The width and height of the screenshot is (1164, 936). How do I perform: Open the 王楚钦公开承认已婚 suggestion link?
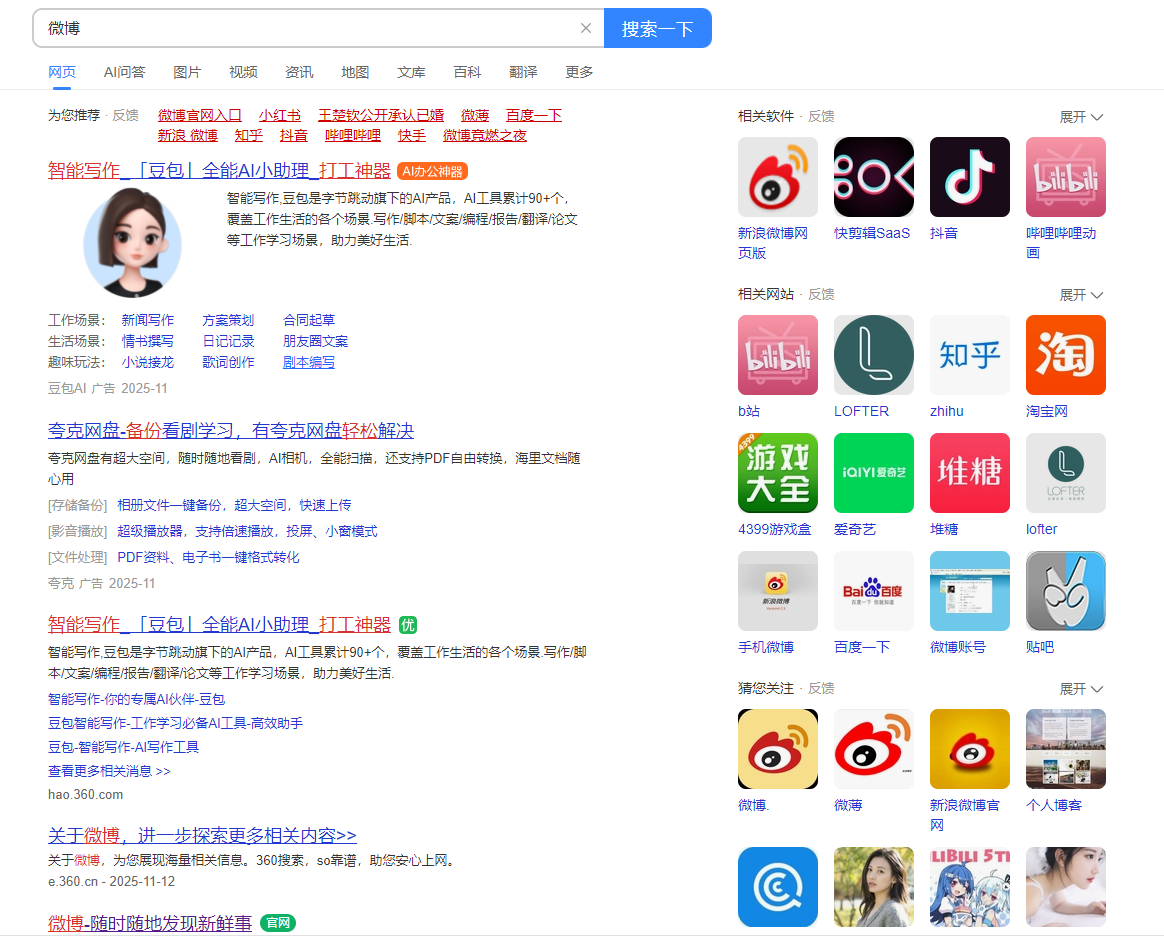[381, 115]
